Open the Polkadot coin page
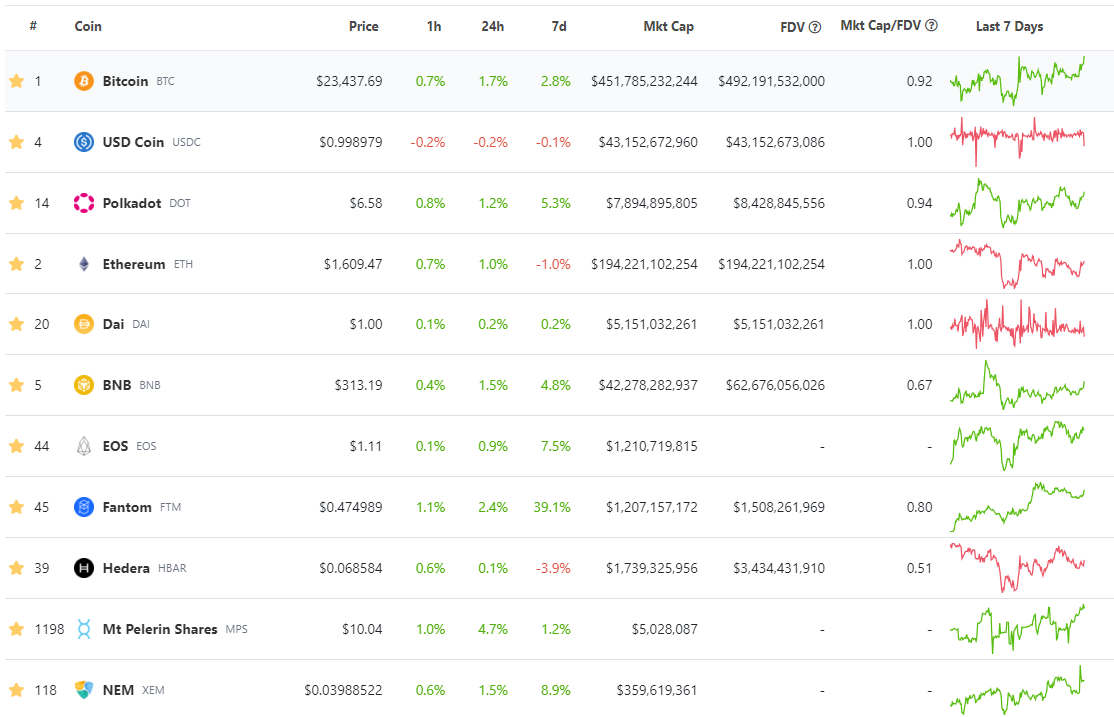This screenshot has height=717, width=1114. tap(131, 203)
